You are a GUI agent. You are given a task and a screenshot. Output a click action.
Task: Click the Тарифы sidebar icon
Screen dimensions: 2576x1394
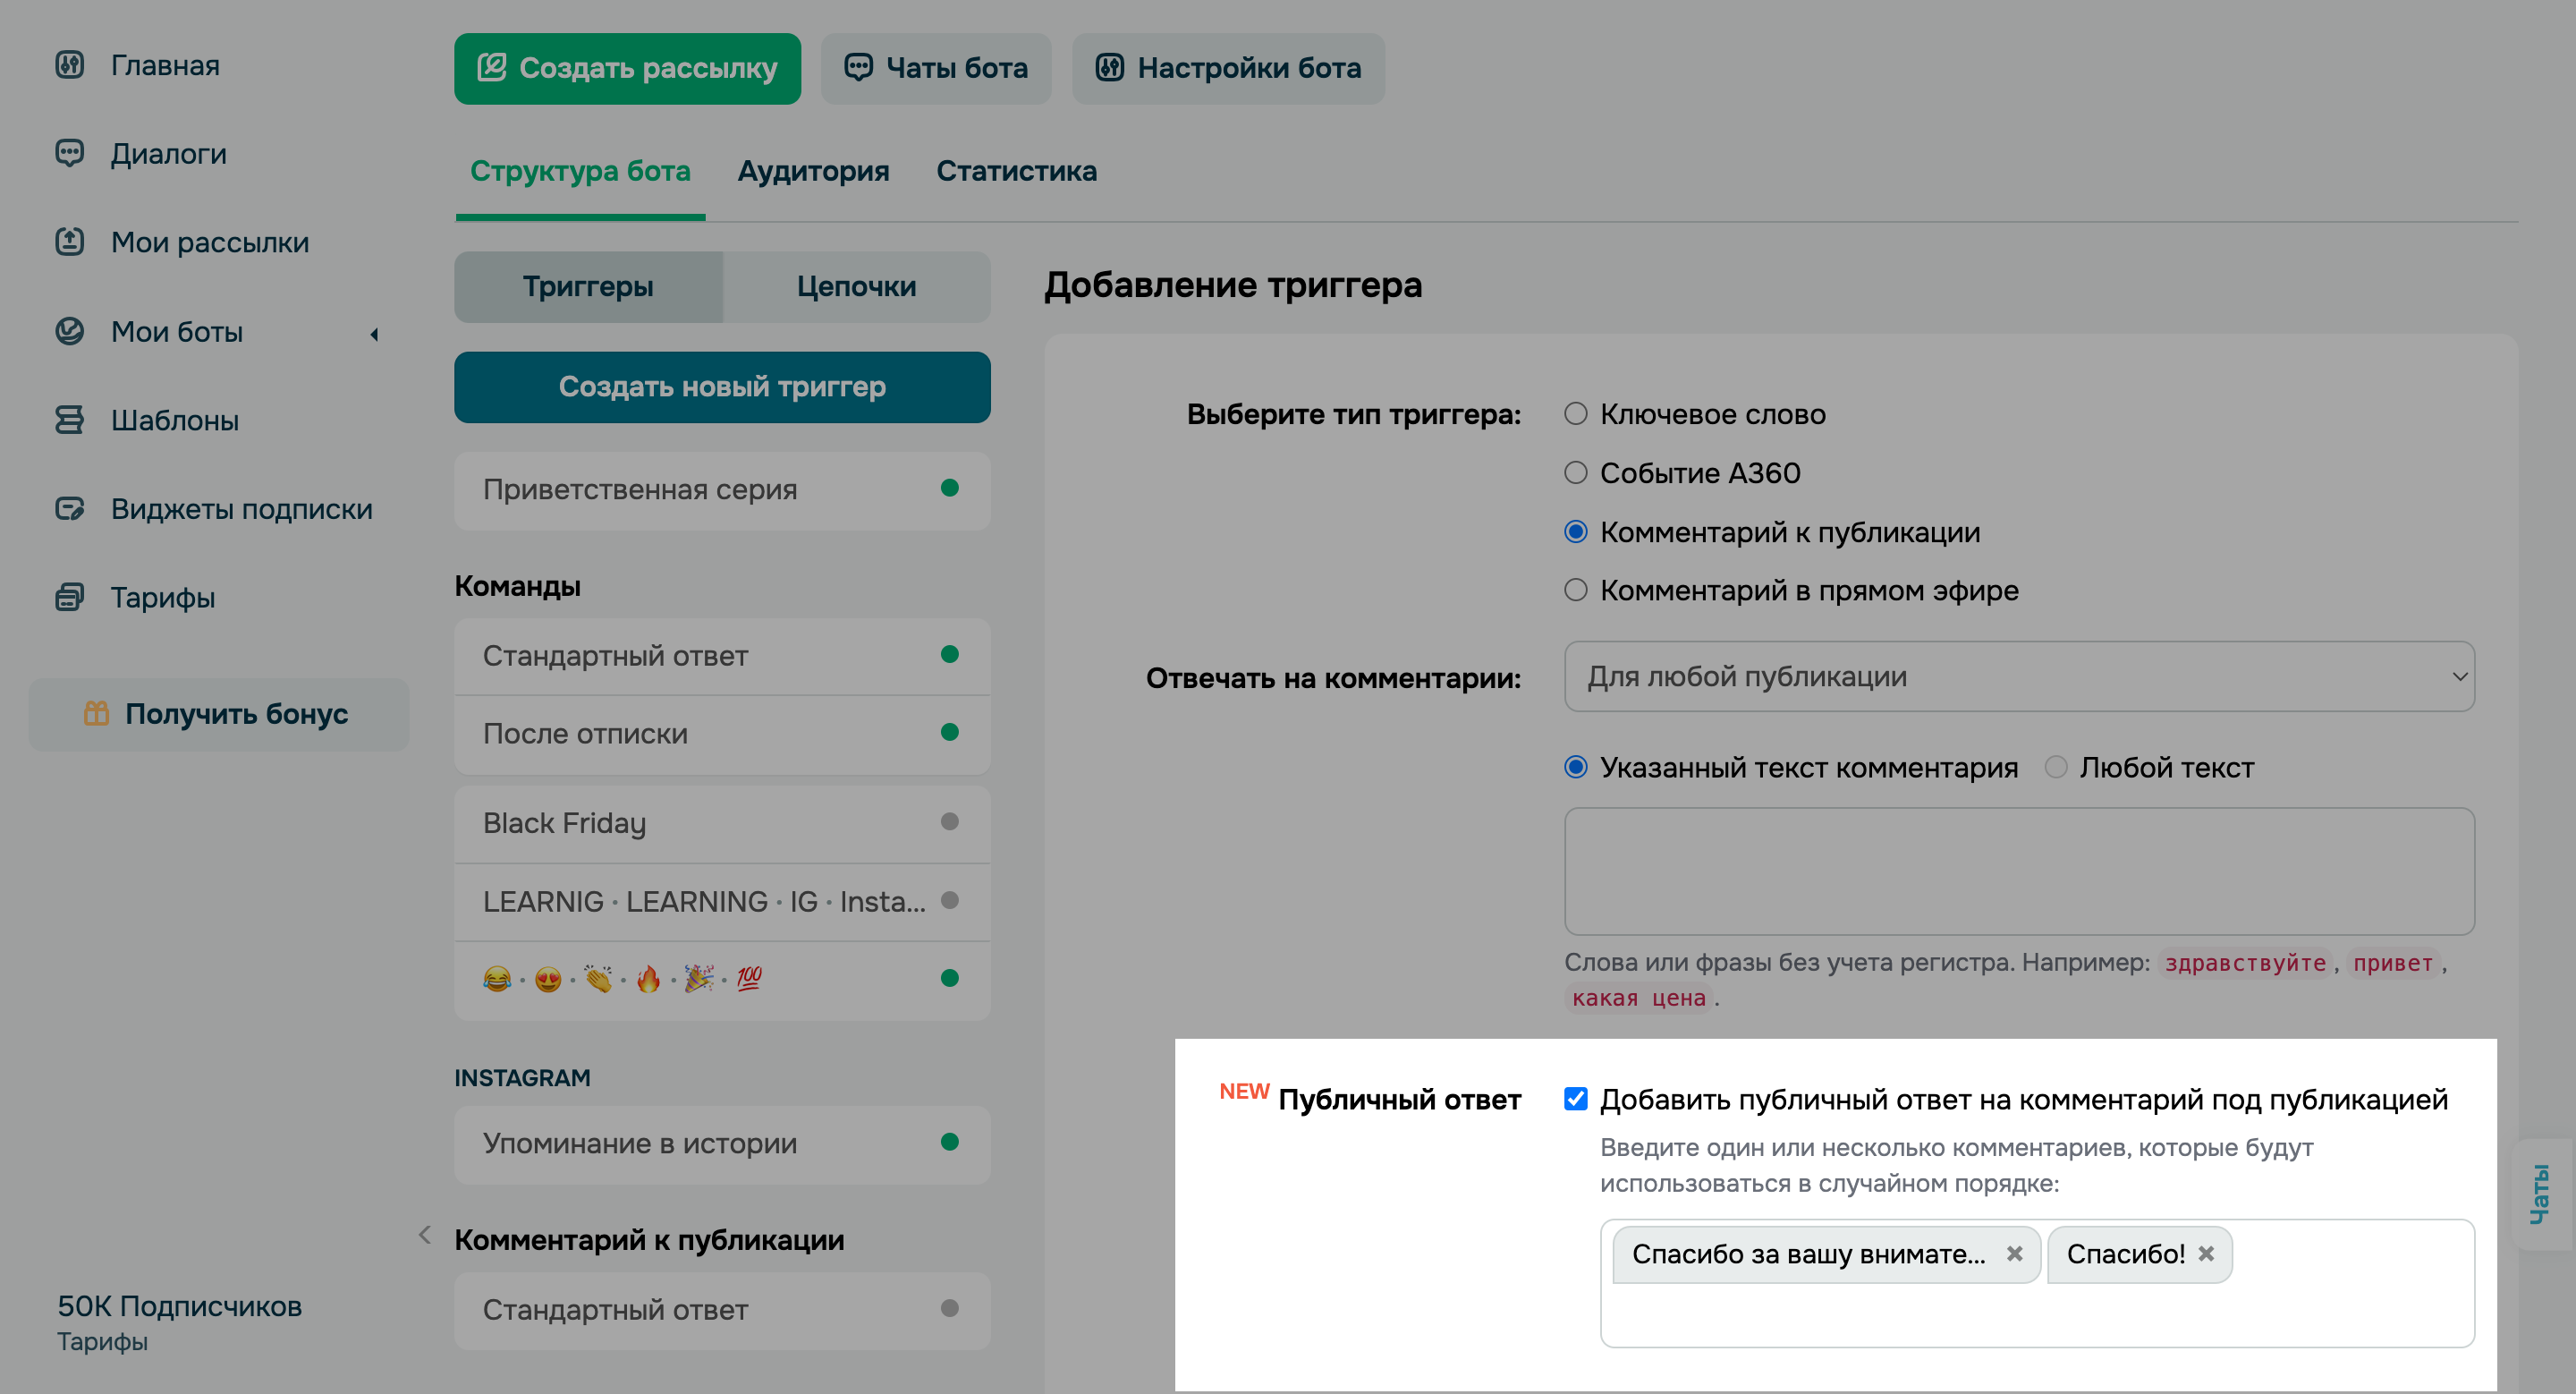pos(69,597)
